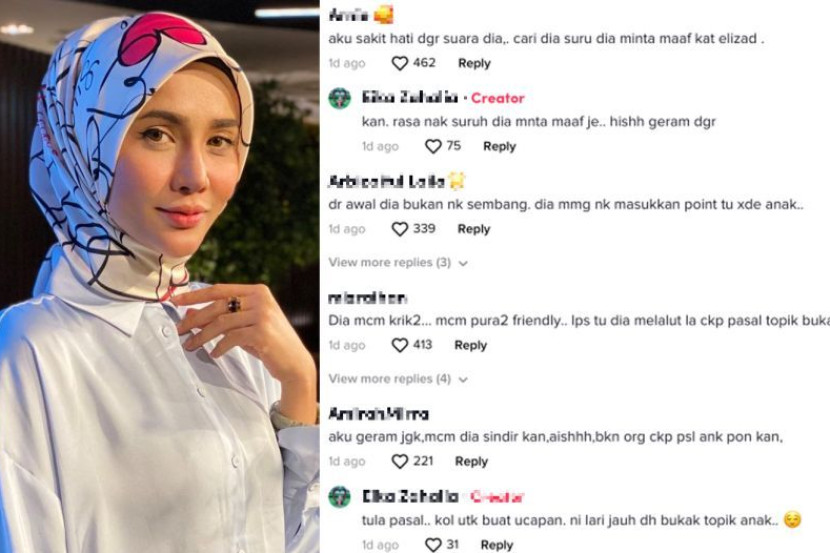This screenshot has width=830, height=553.
Task: Reply to 'Dia mcm krik2' comment
Action: pos(471,346)
